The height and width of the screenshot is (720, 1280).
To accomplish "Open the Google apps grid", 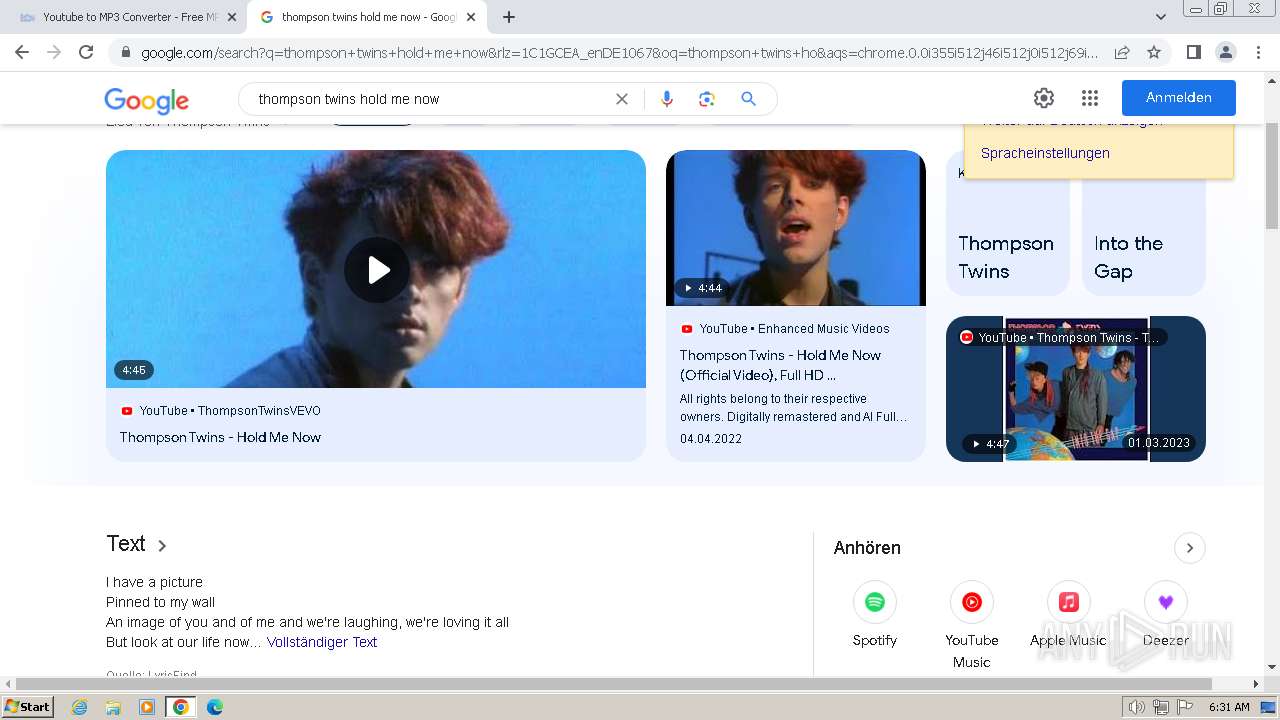I will (1090, 98).
